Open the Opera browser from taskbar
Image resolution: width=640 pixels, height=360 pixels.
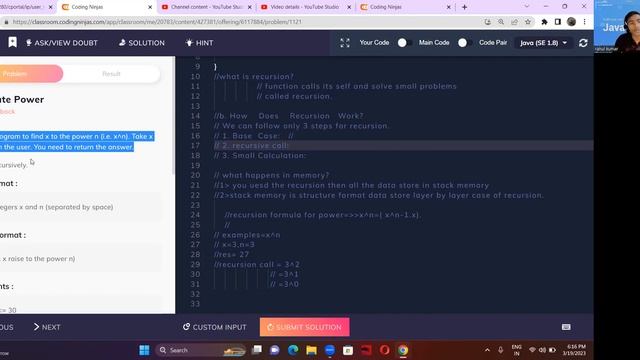click(x=384, y=350)
